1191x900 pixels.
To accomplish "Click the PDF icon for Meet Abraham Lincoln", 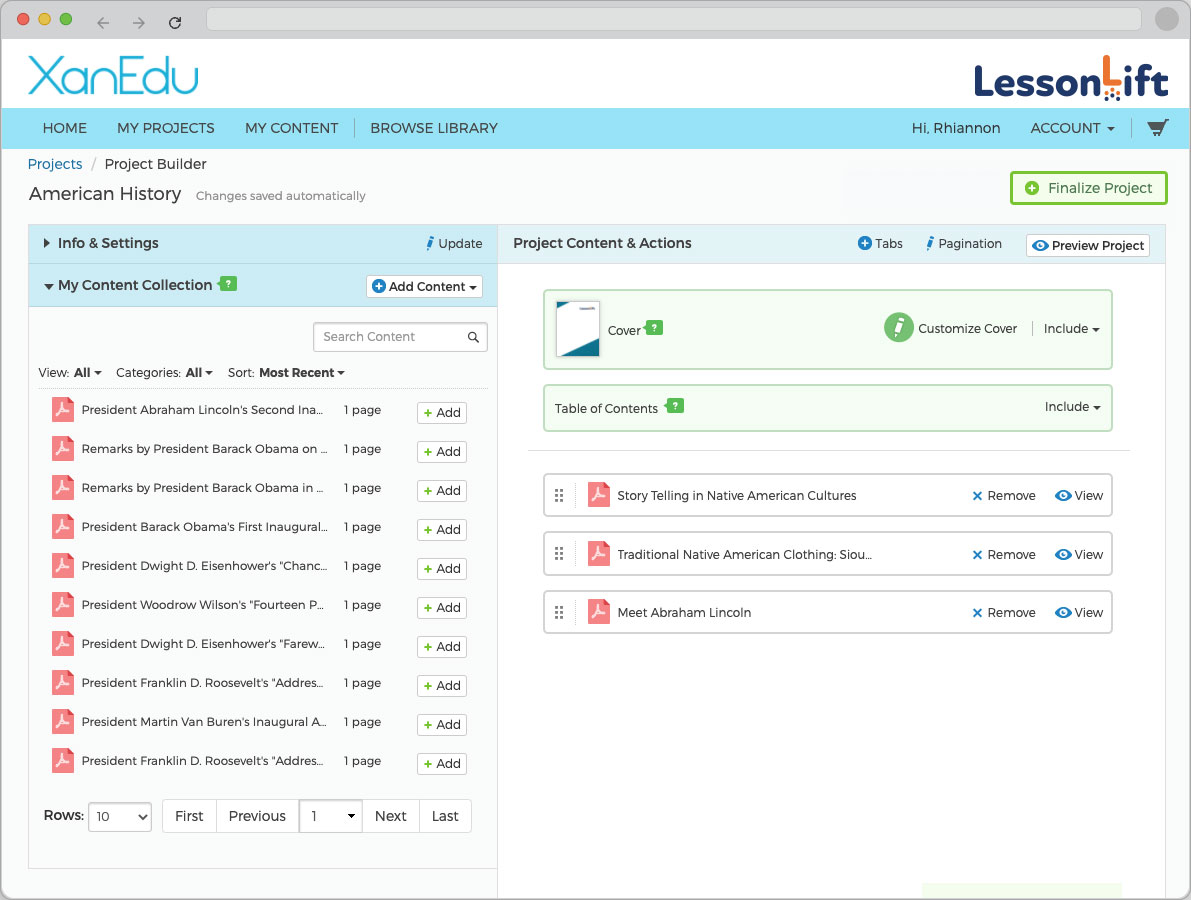I will pos(598,612).
